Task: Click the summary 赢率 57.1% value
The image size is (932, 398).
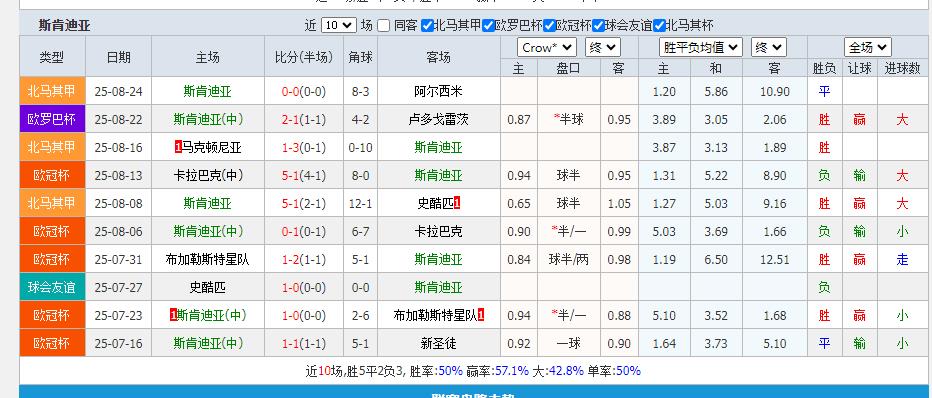Action: click(512, 371)
